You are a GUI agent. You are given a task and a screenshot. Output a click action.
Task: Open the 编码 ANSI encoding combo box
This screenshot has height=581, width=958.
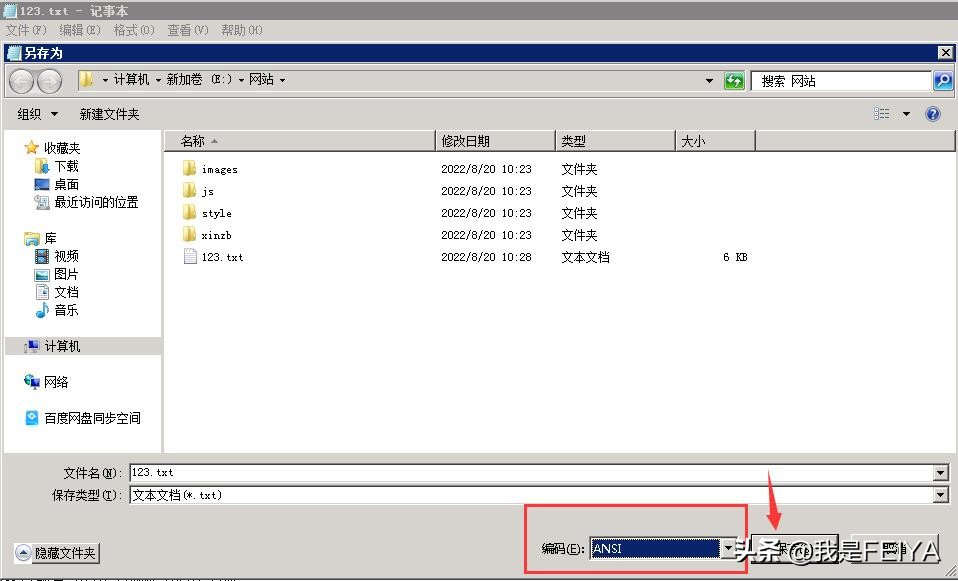click(664, 548)
